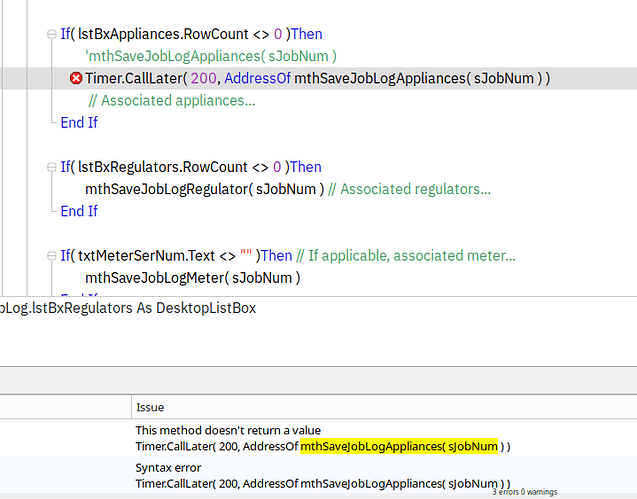The image size is (637, 499).
Task: Select the 'Syntax error' issue row
Action: [318, 475]
